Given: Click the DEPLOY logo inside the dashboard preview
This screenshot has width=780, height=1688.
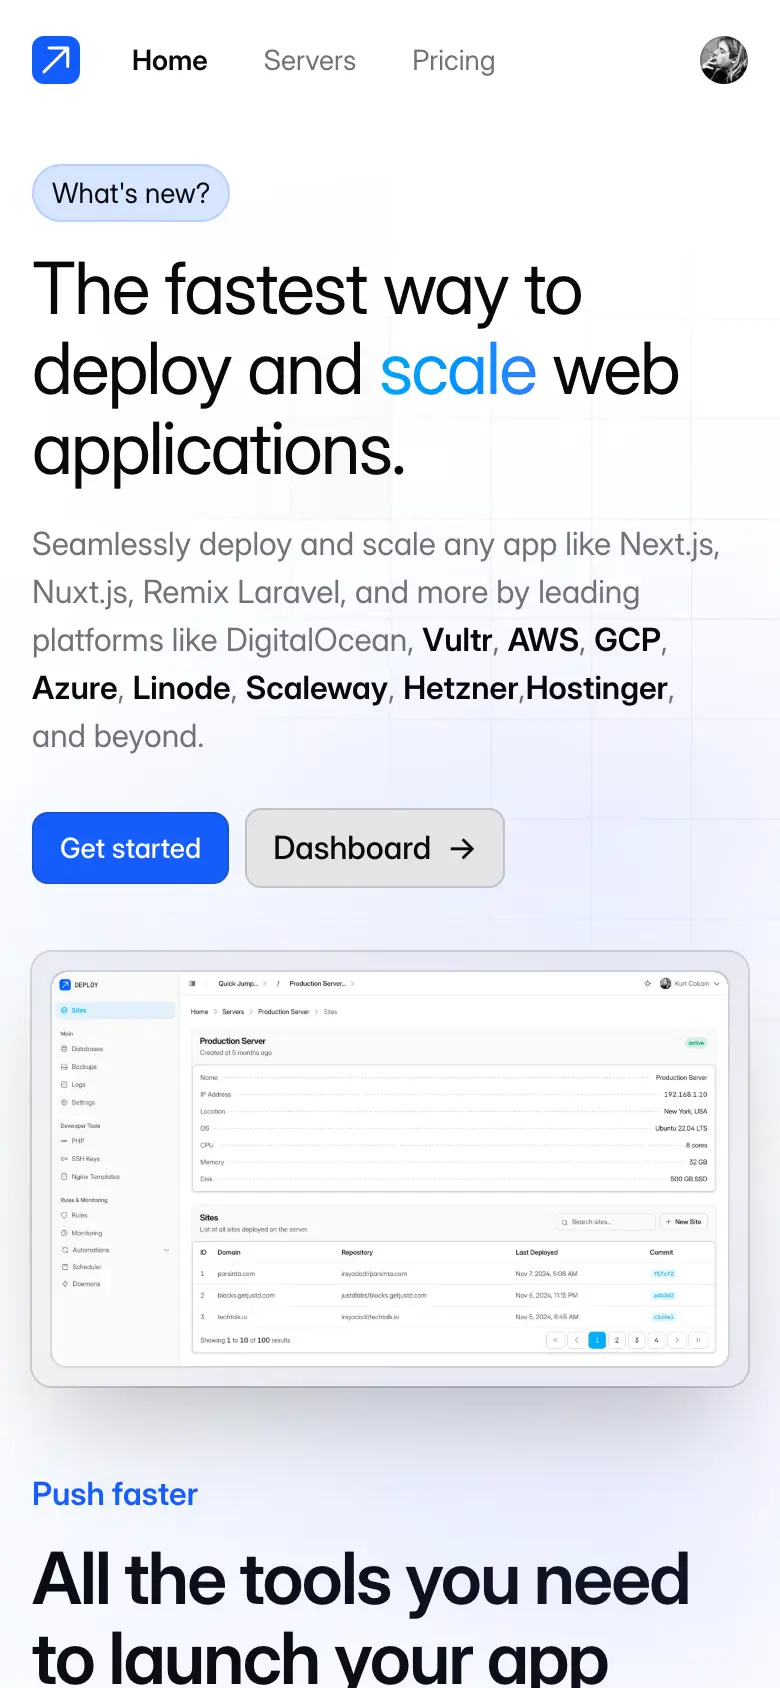Looking at the screenshot, I should pos(79,985).
